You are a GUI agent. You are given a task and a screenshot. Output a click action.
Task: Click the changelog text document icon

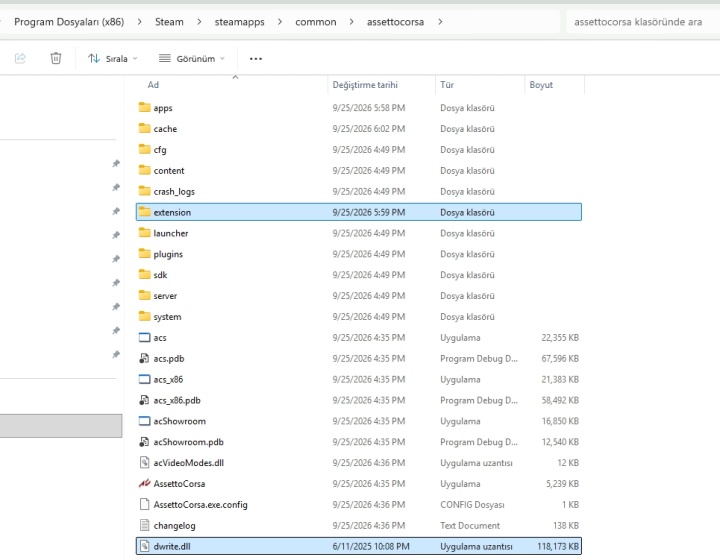[144, 525]
